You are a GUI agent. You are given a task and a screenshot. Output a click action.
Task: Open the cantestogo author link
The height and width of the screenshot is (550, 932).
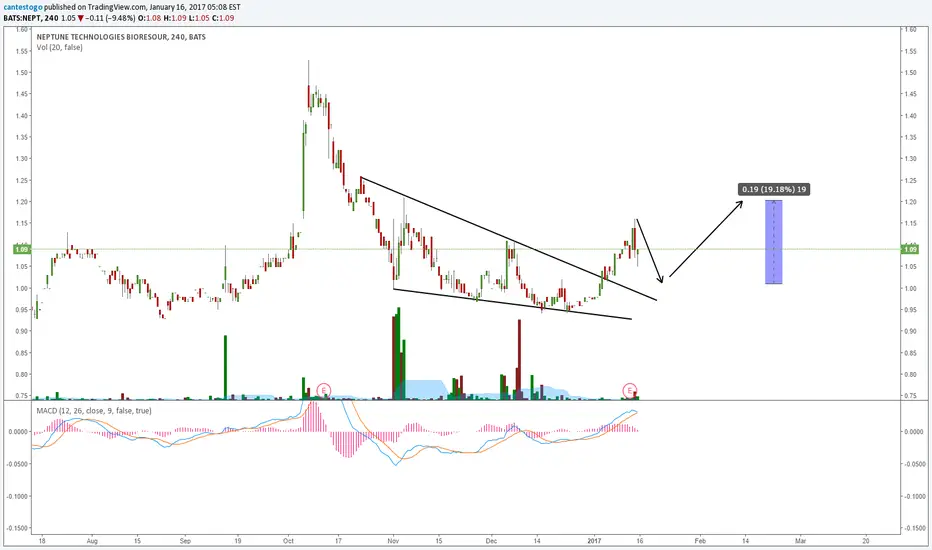tap(23, 8)
